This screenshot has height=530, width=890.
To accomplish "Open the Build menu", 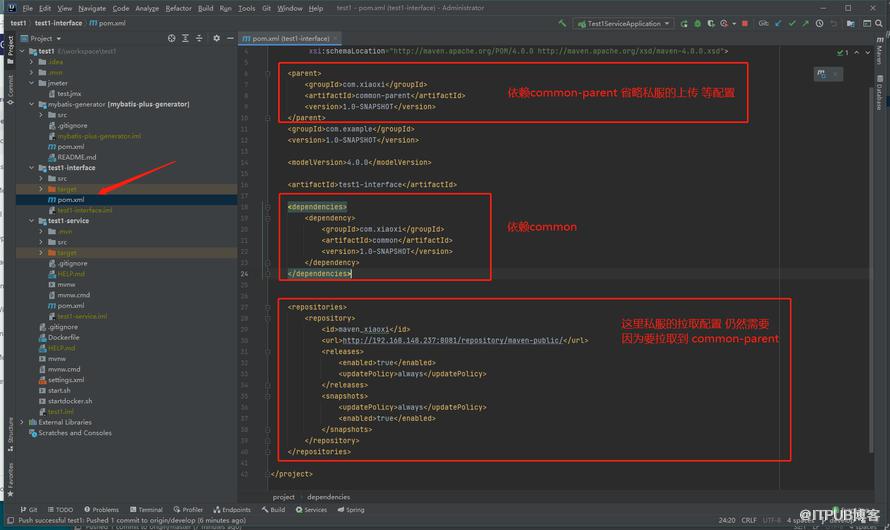I will coord(205,8).
